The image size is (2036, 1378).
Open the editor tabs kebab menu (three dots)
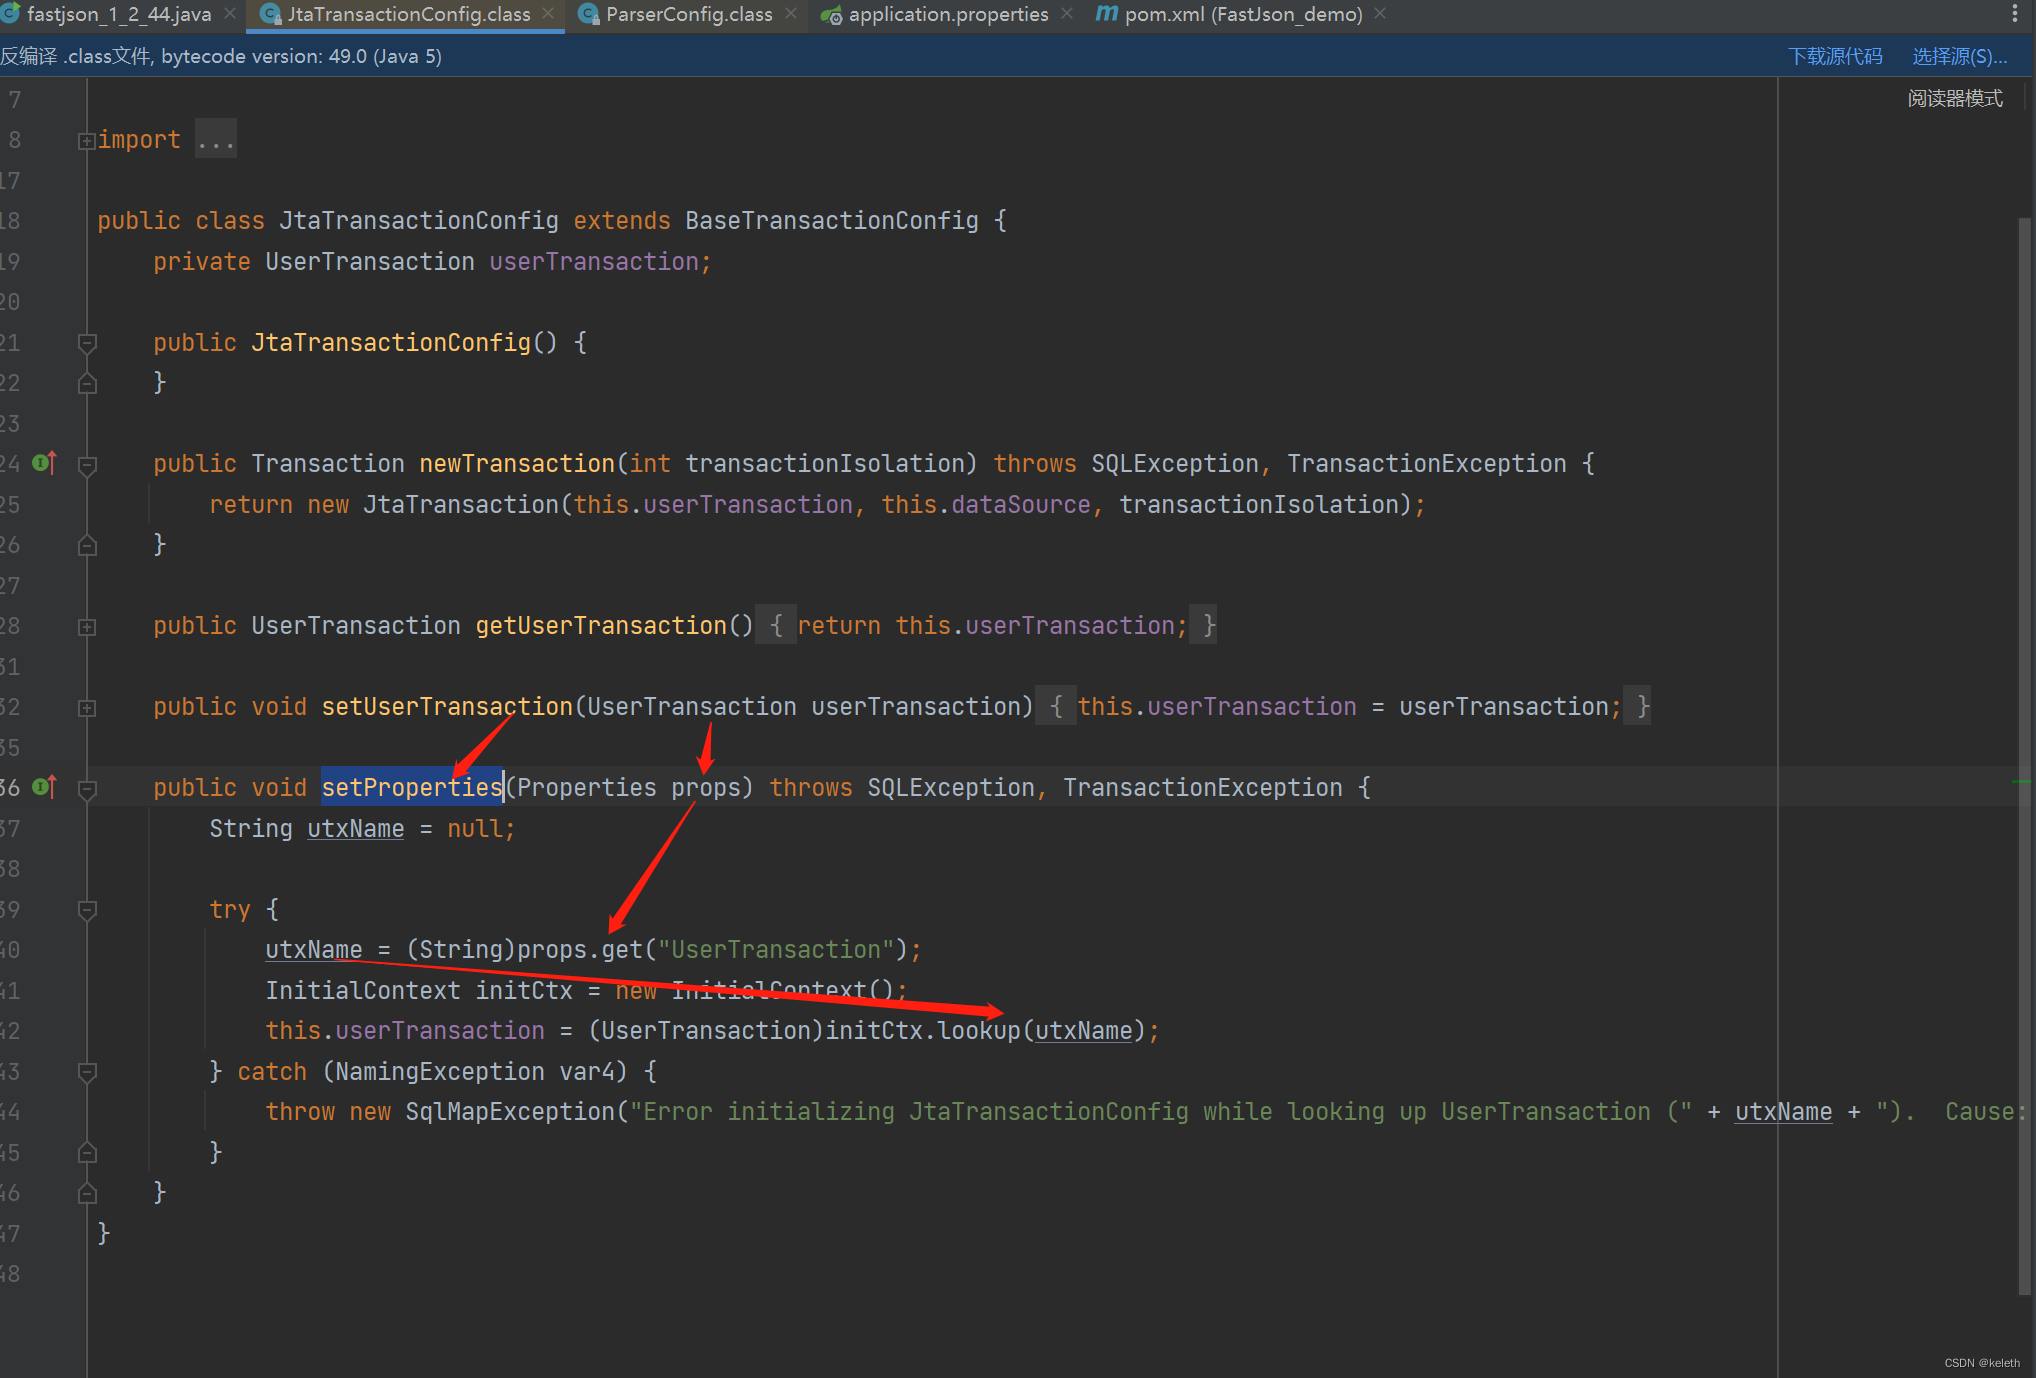coord(2015,14)
